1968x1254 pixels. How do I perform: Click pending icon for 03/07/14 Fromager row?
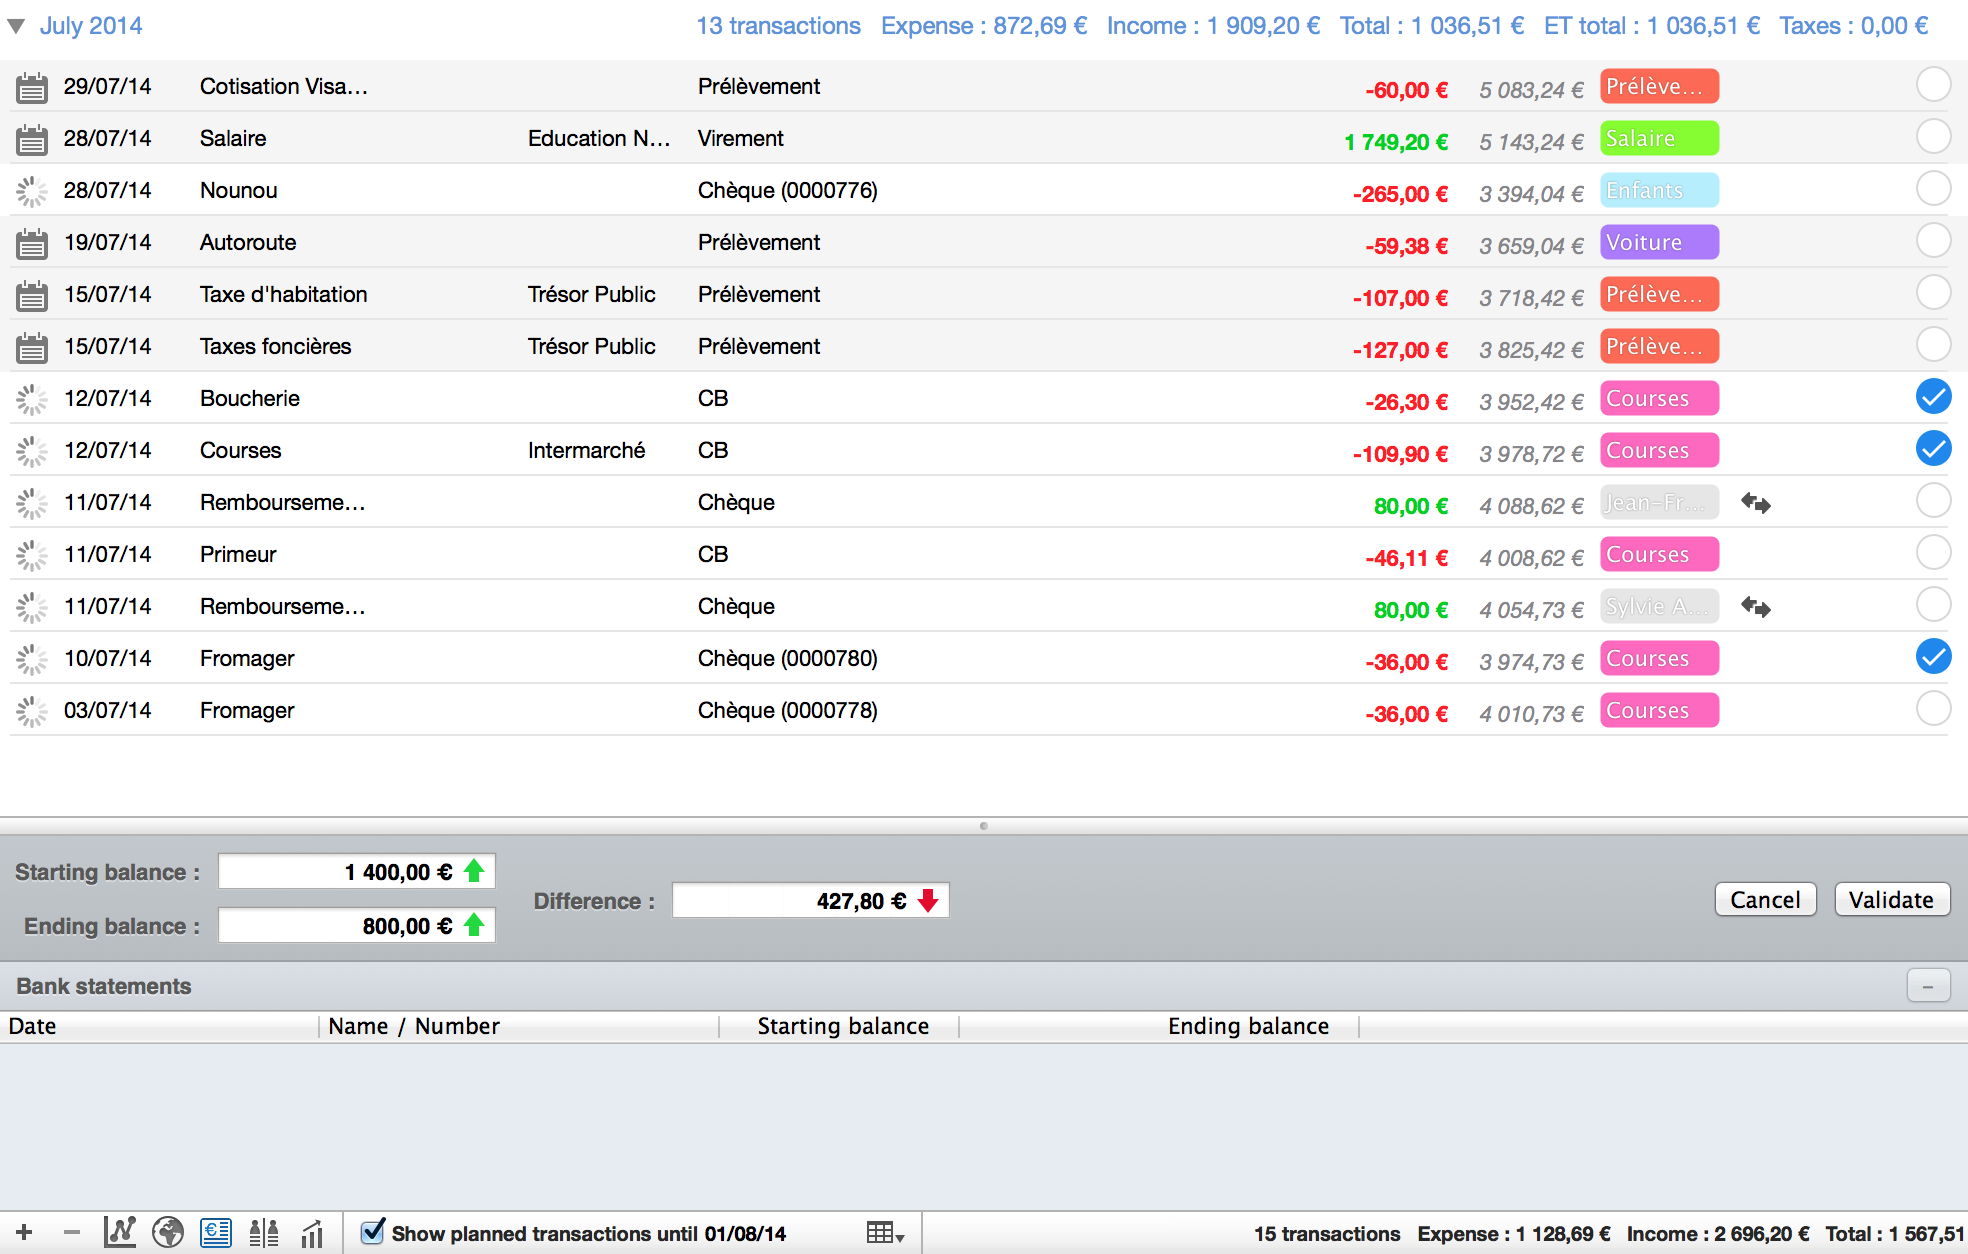tap(32, 711)
